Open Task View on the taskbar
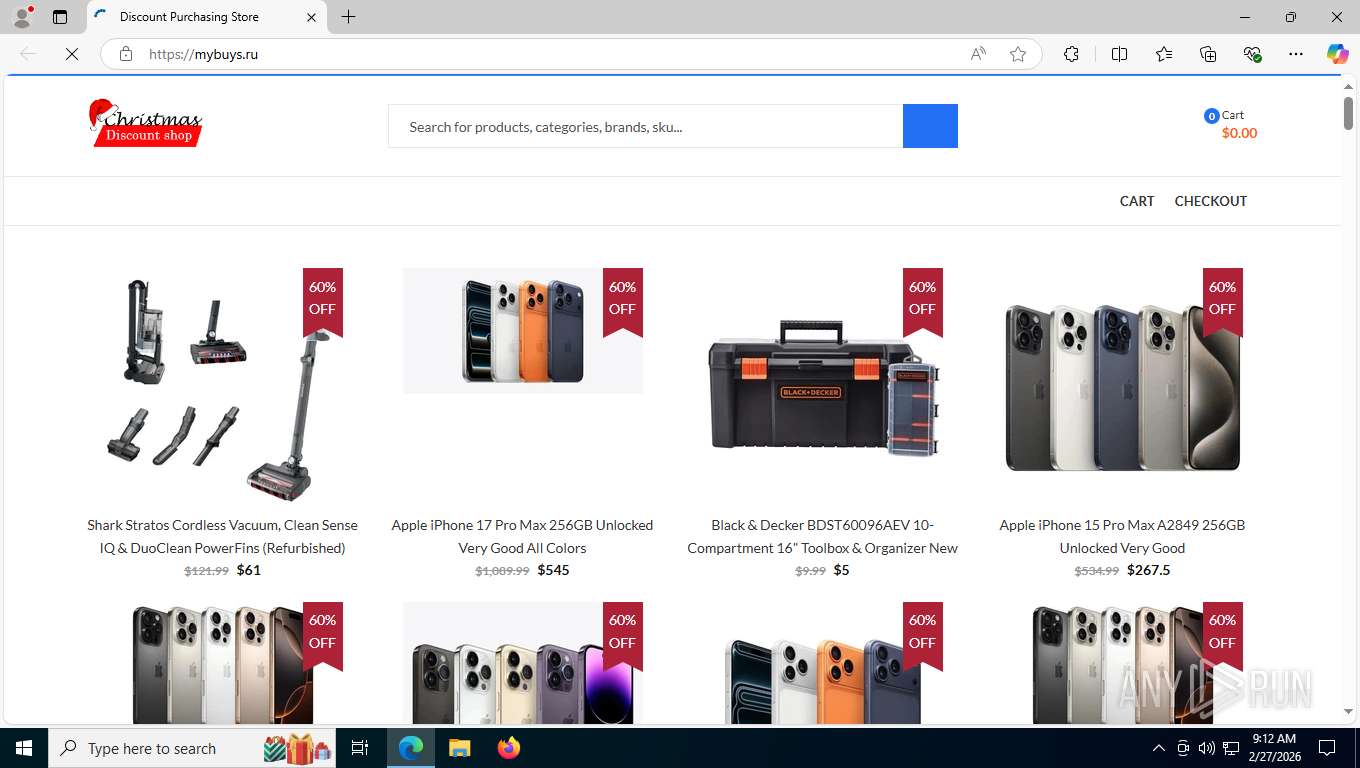Image resolution: width=1360 pixels, height=768 pixels. click(360, 748)
